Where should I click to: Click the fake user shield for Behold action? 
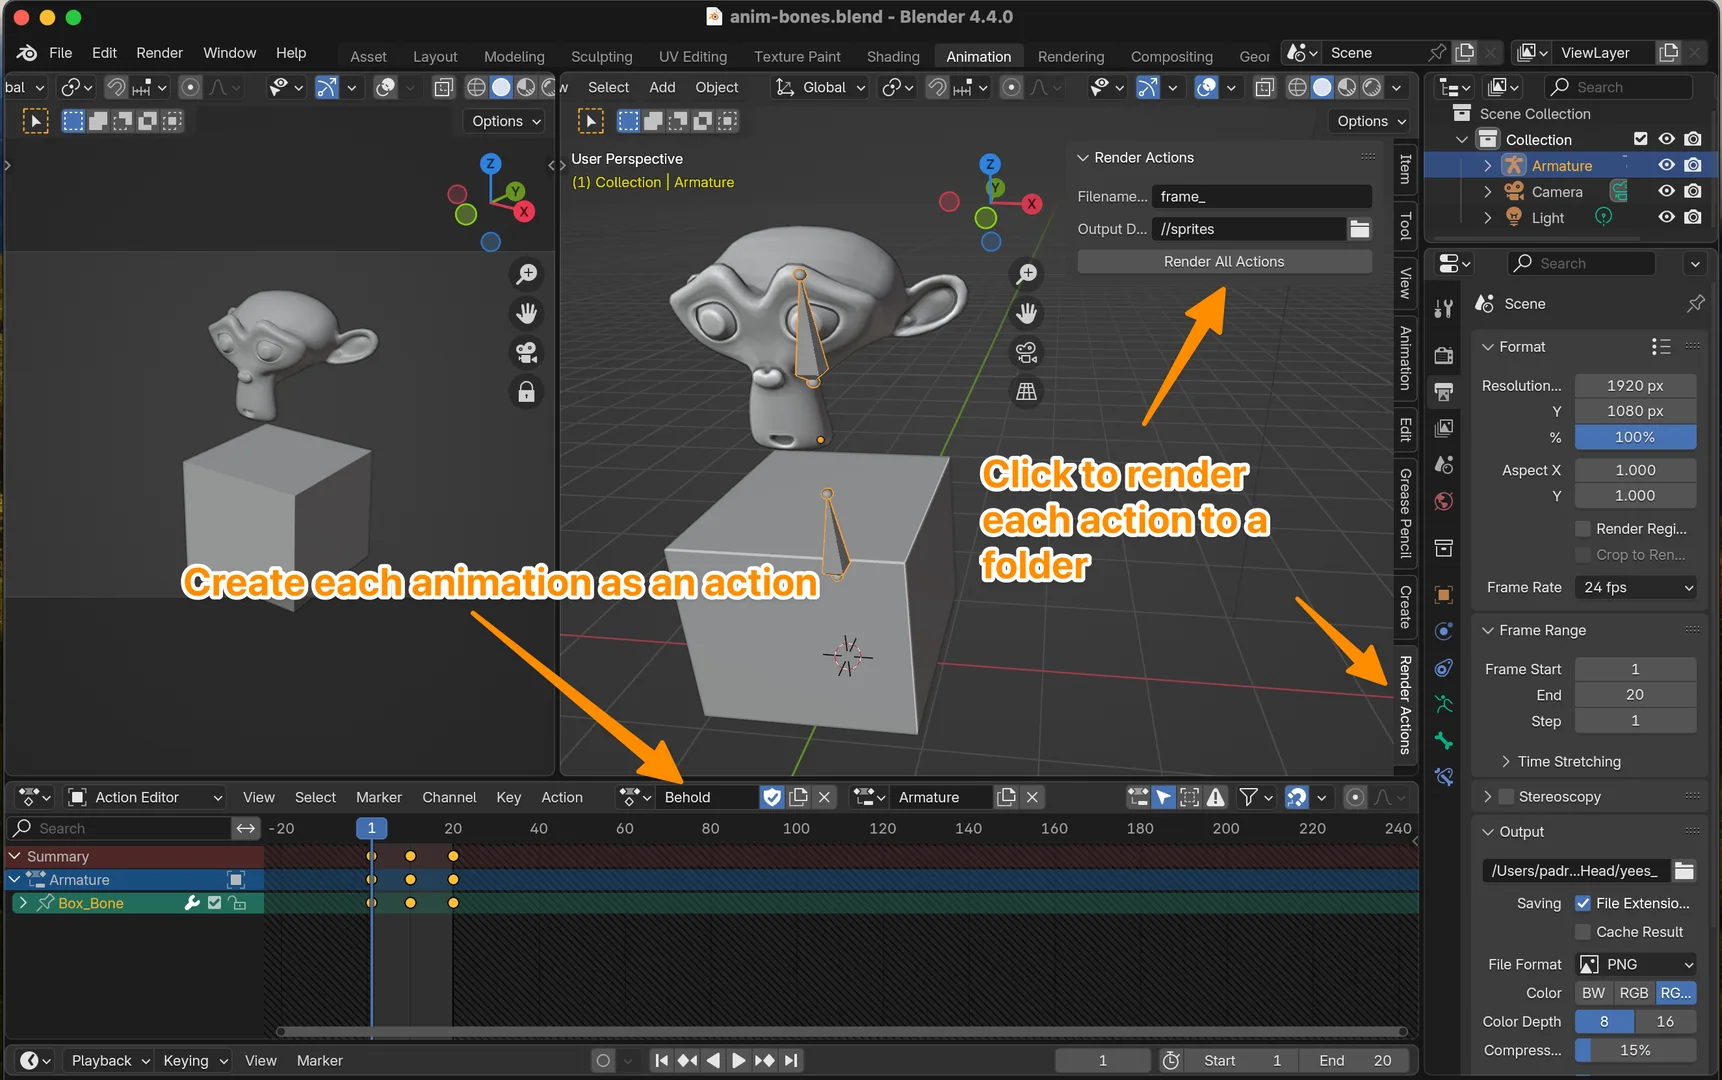click(771, 797)
